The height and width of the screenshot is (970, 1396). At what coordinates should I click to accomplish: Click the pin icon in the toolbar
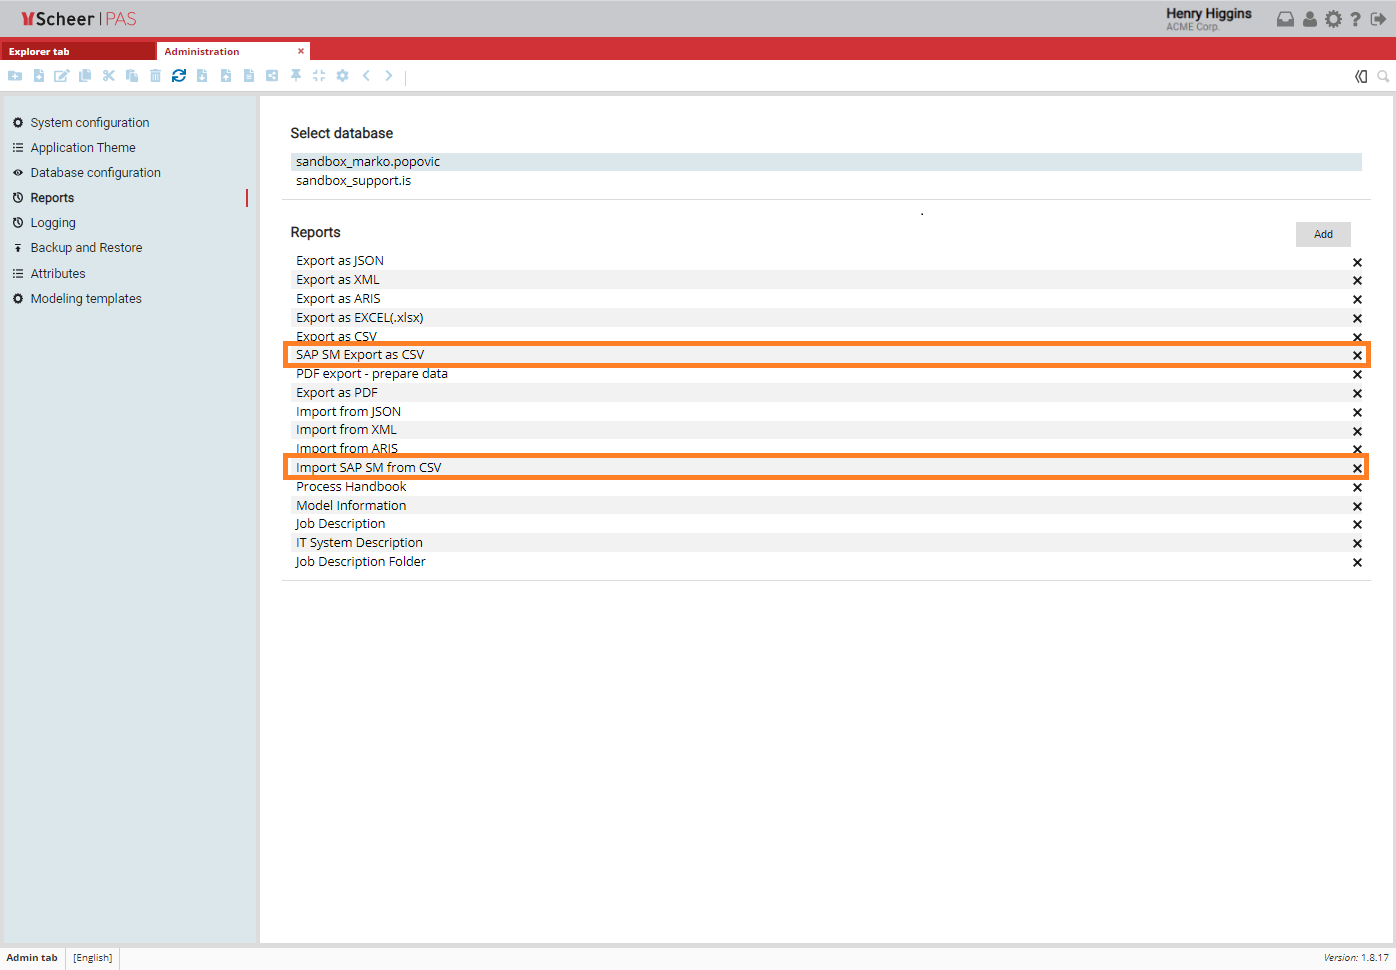295,75
